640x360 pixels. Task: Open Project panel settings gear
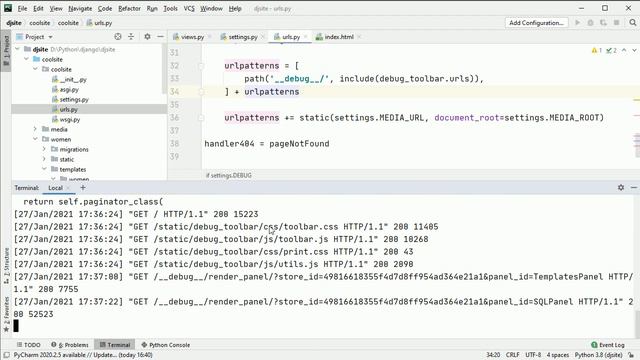point(147,37)
